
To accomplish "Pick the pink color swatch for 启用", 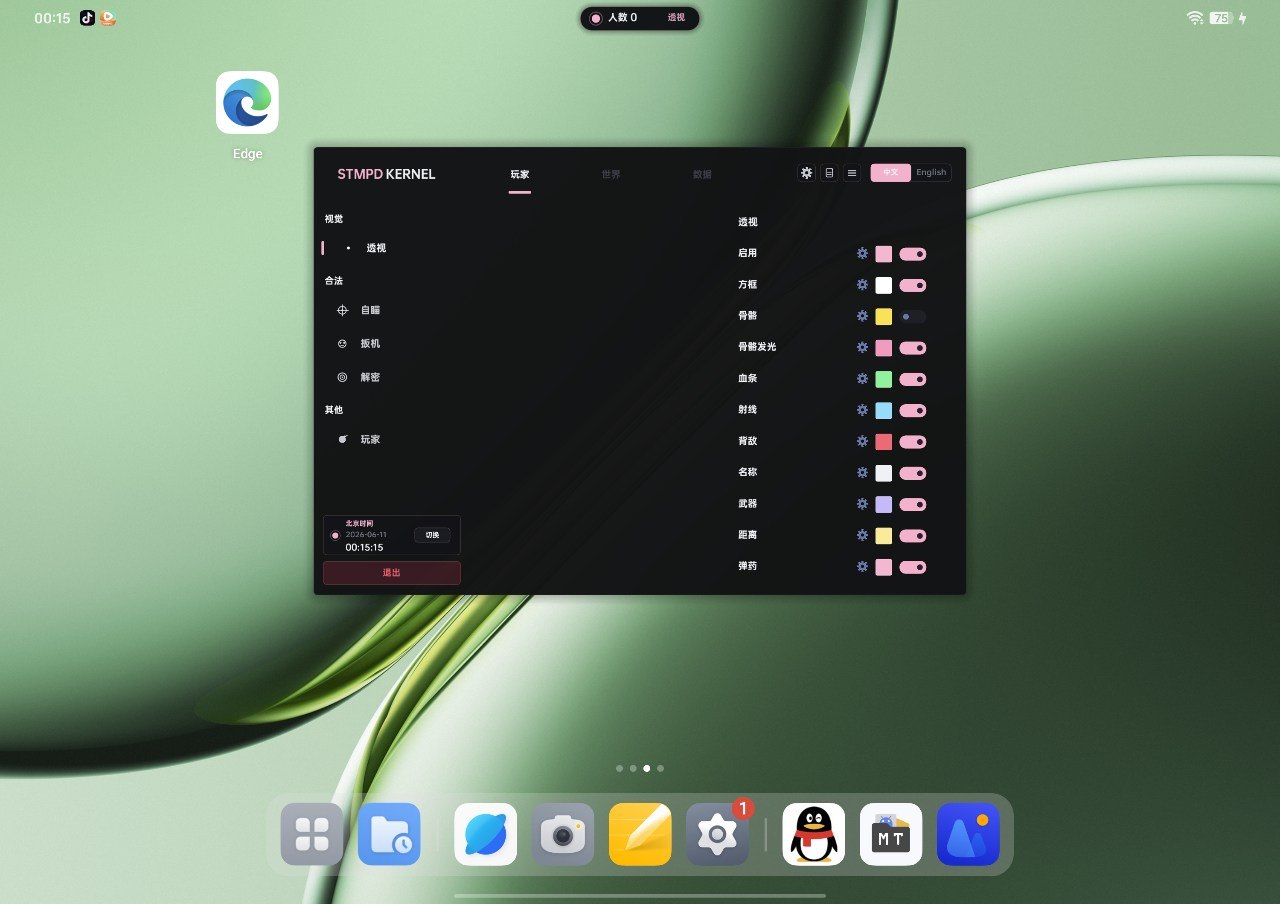I will [x=884, y=254].
